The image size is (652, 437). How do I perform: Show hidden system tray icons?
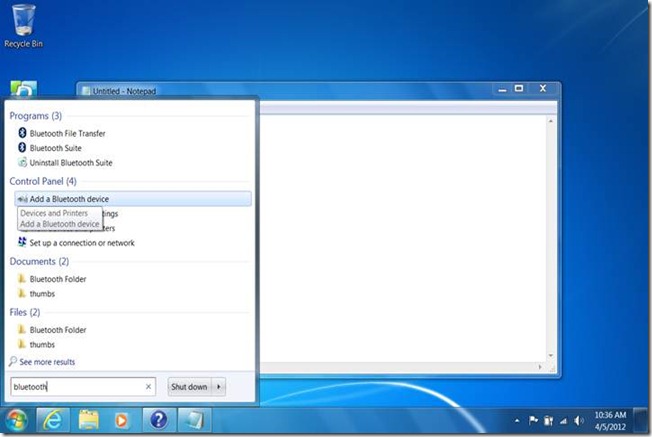coord(517,420)
